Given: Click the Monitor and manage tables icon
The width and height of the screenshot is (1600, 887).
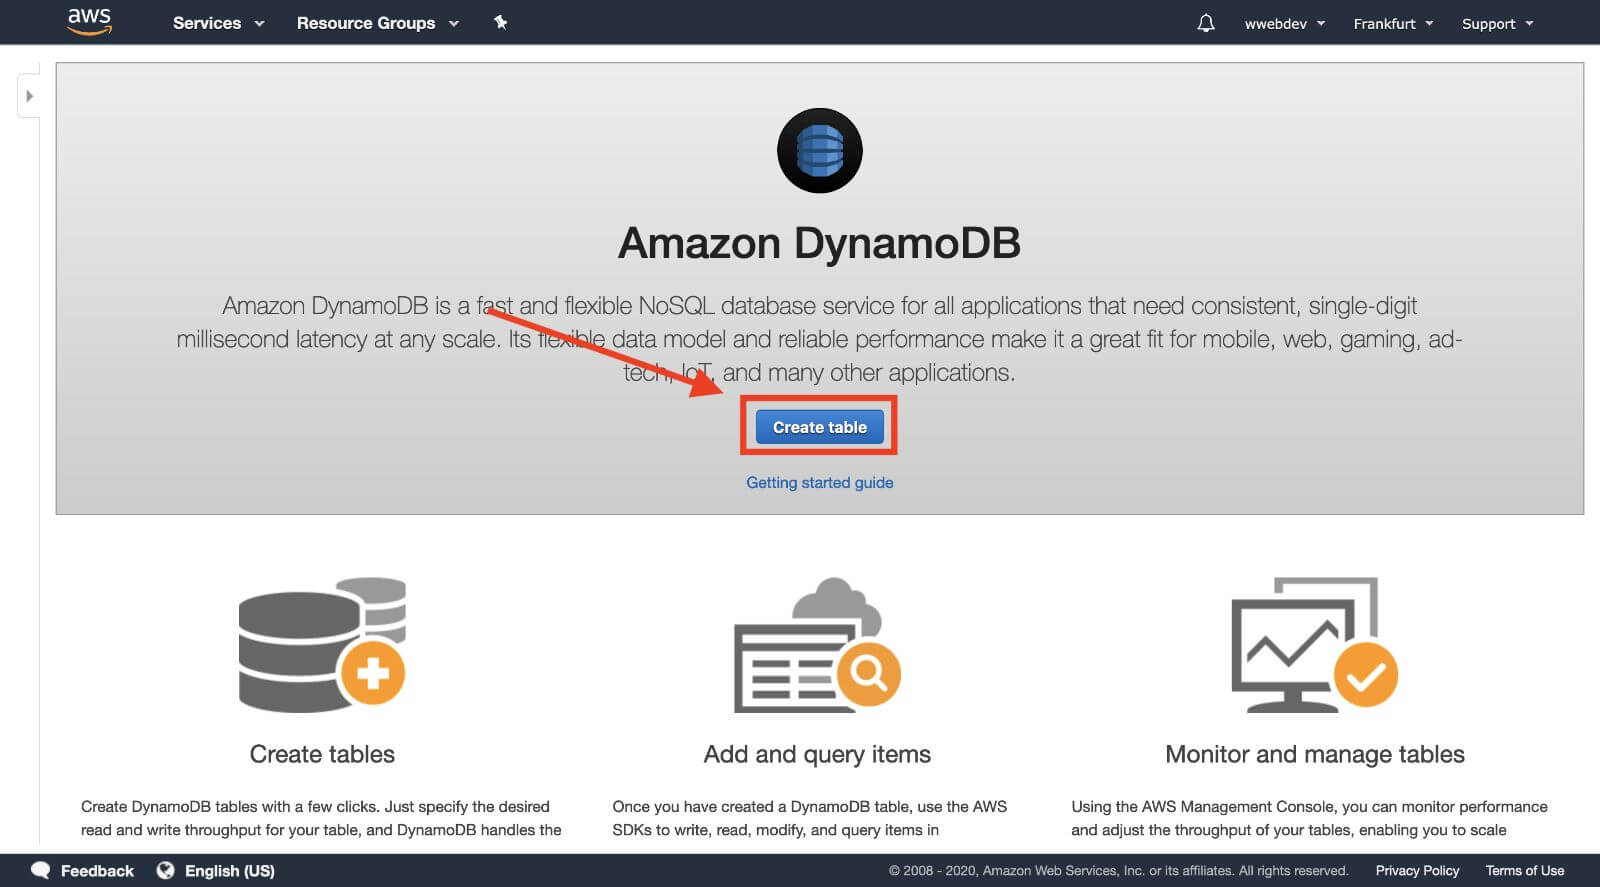Looking at the screenshot, I should pyautogui.click(x=1314, y=645).
